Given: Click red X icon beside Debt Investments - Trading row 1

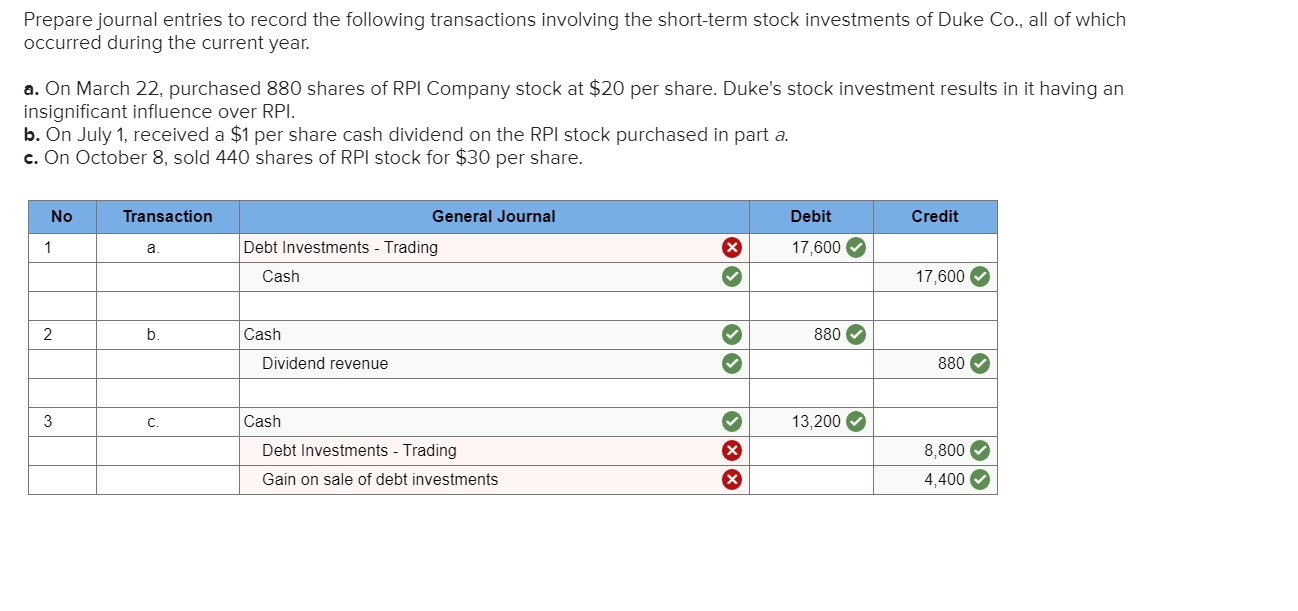Looking at the screenshot, I should pyautogui.click(x=732, y=247).
